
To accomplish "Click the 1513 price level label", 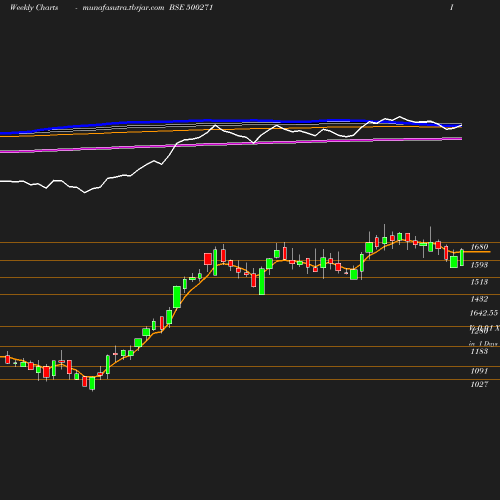I will (x=479, y=282).
